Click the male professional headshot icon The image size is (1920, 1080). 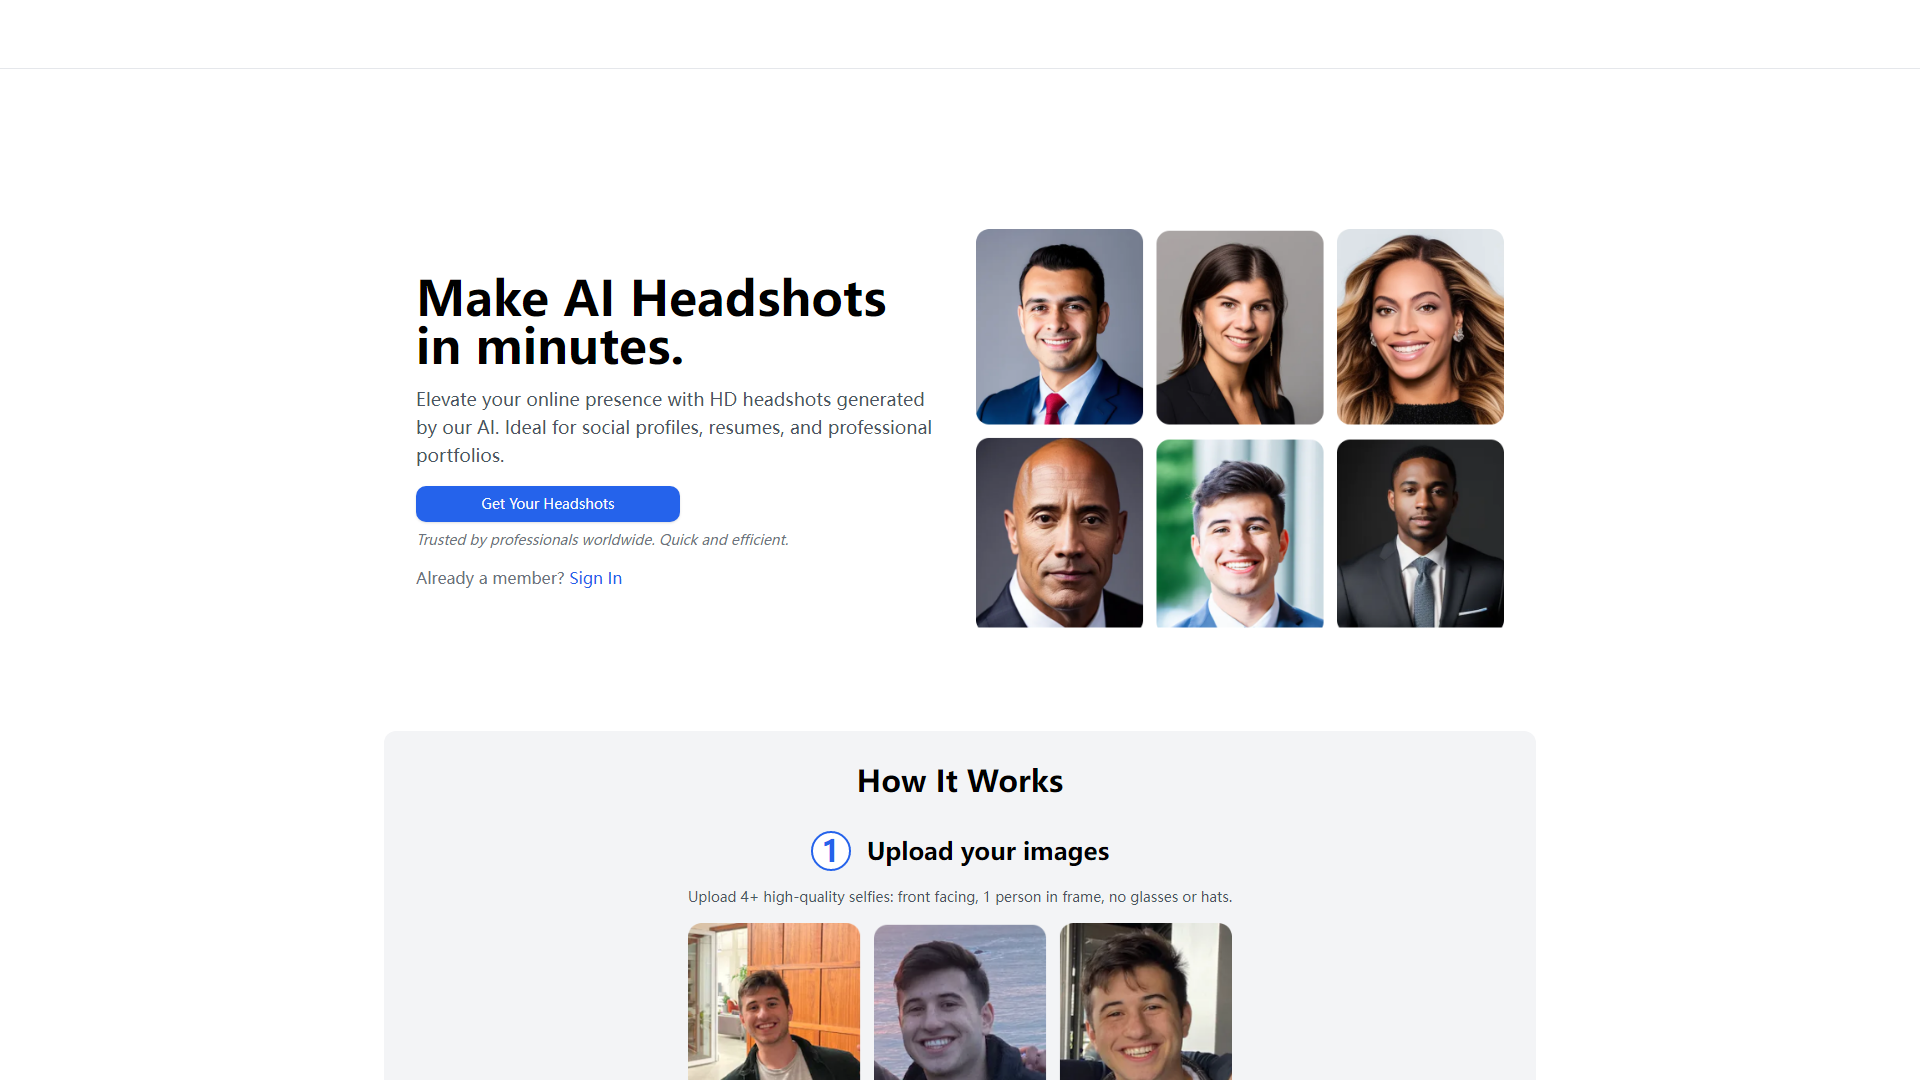coord(1059,324)
